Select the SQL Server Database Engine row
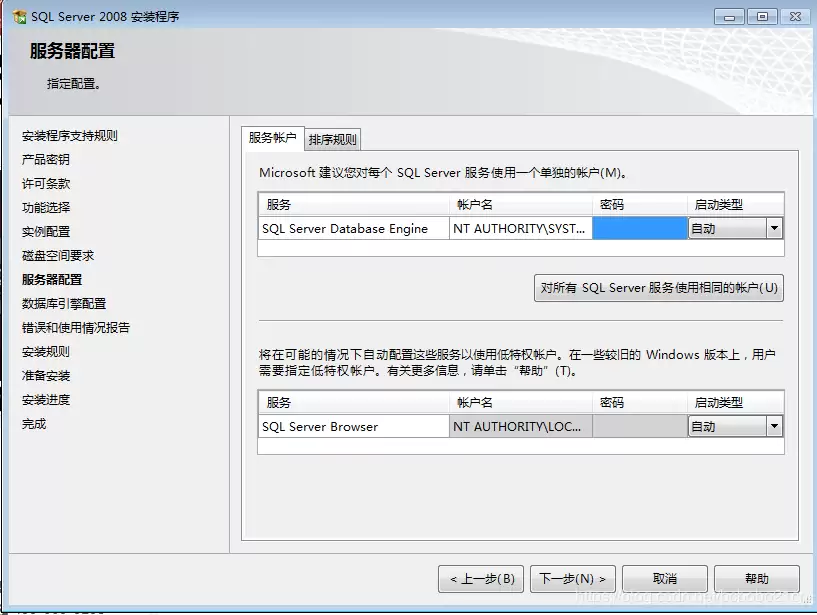Viewport: 817px width, 615px height. (x=521, y=228)
